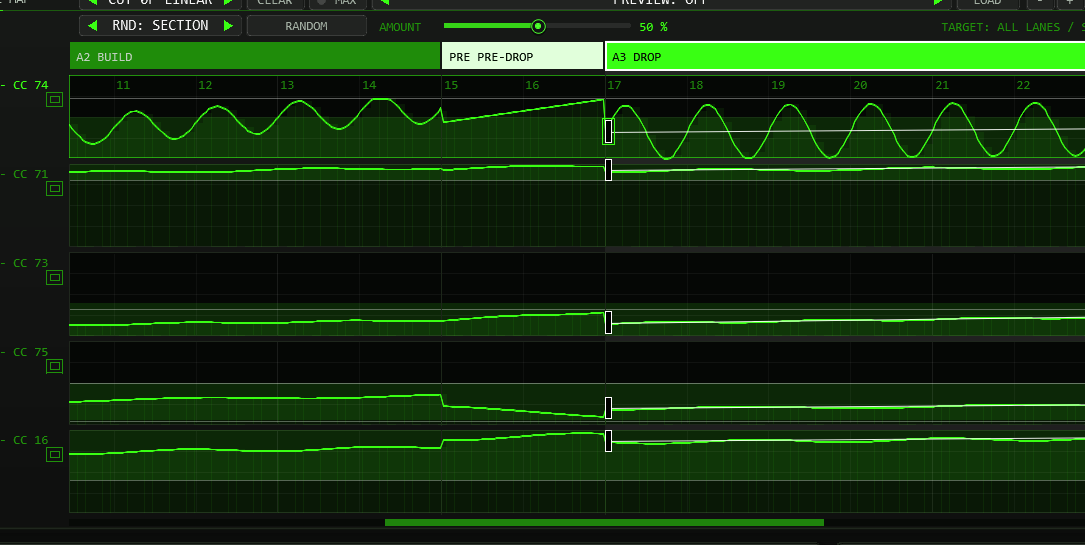Select the CC 74 handle at bar 17
The height and width of the screenshot is (545, 1085).
[x=608, y=131]
